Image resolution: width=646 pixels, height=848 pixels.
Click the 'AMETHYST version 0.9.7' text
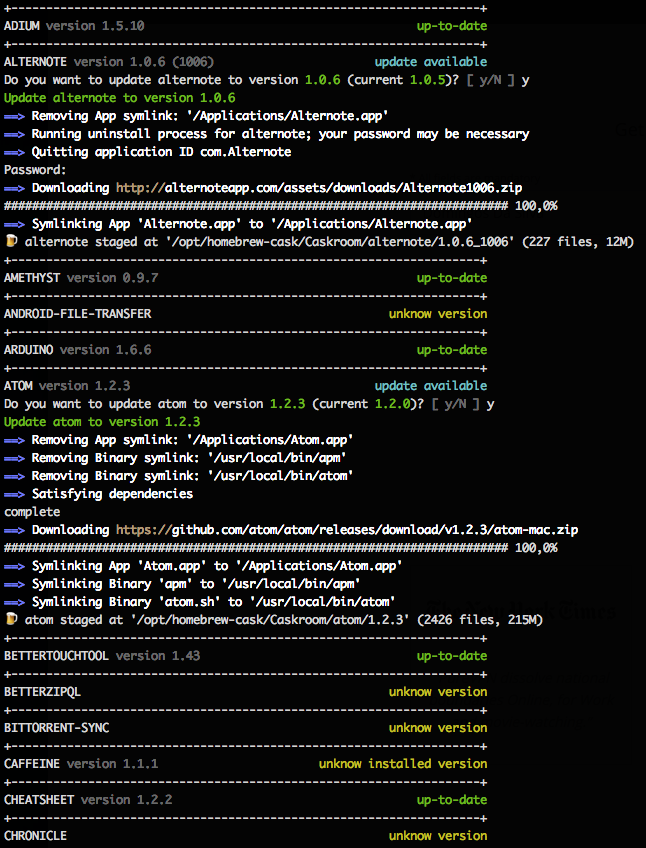81,278
